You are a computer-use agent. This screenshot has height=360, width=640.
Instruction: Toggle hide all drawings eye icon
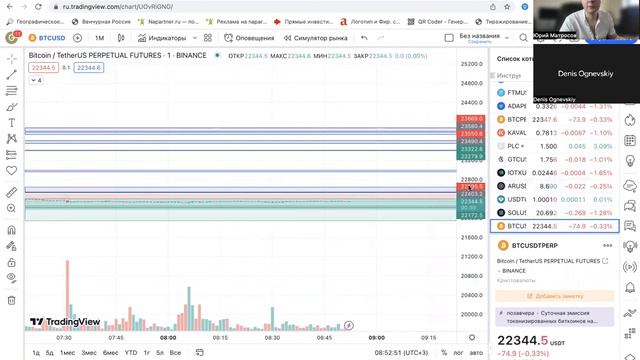point(11,278)
